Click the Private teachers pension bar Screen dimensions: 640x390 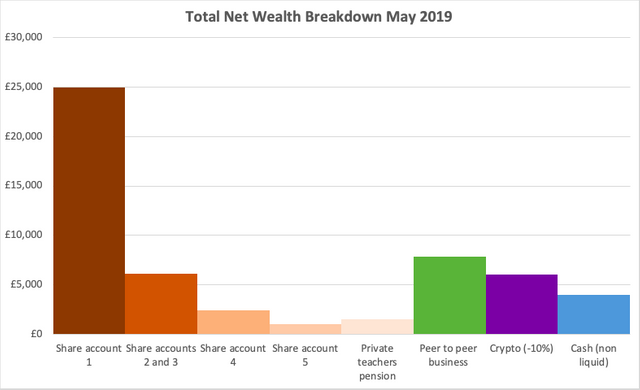point(378,327)
